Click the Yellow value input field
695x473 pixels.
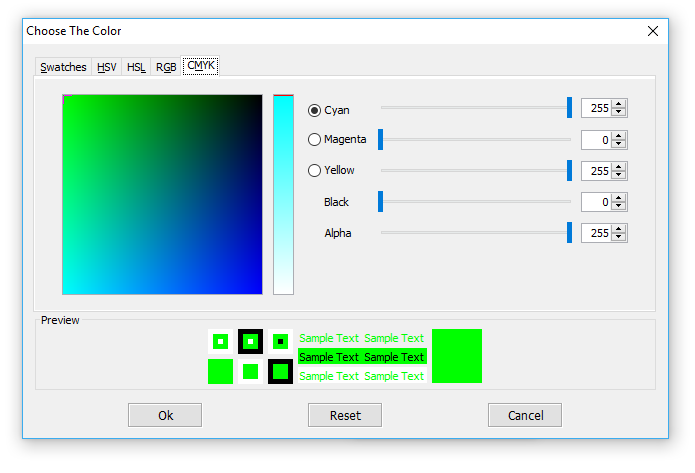pos(596,171)
